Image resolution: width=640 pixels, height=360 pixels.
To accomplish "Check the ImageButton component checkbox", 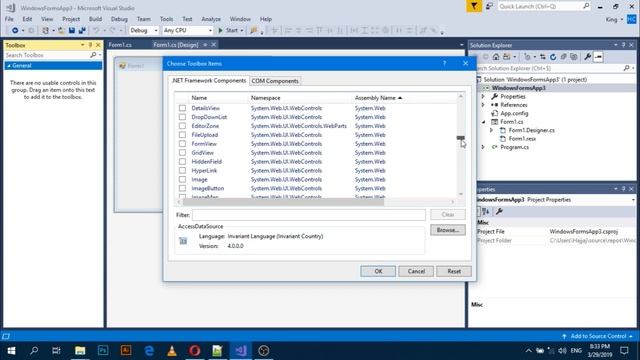I will pyautogui.click(x=182, y=189).
